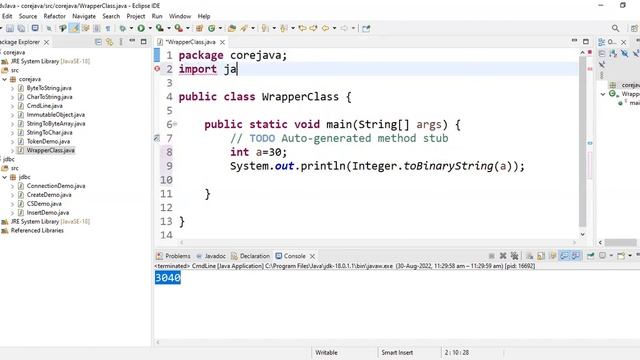Screen dimensions: 640x360
Task: Minimize the editor area
Action: (x=574, y=41)
